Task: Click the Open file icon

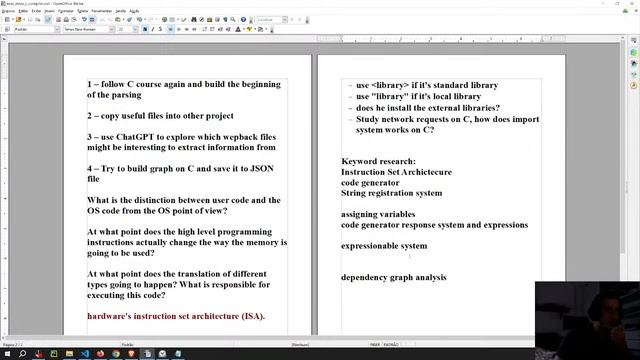Action: (x=18, y=20)
